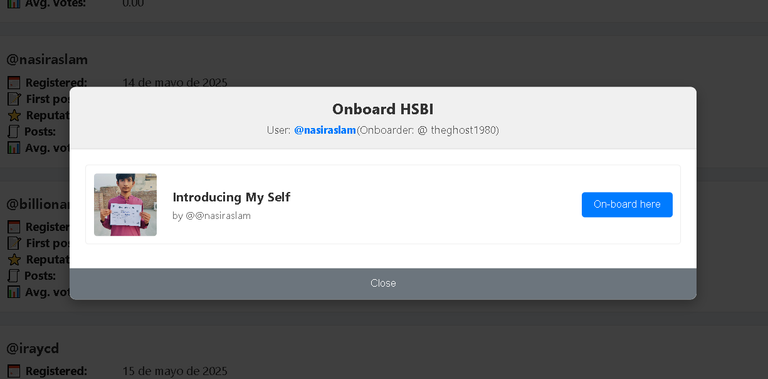
Task: Click calendar icon beside @nasiraslam's Registered label
Action: (14, 82)
